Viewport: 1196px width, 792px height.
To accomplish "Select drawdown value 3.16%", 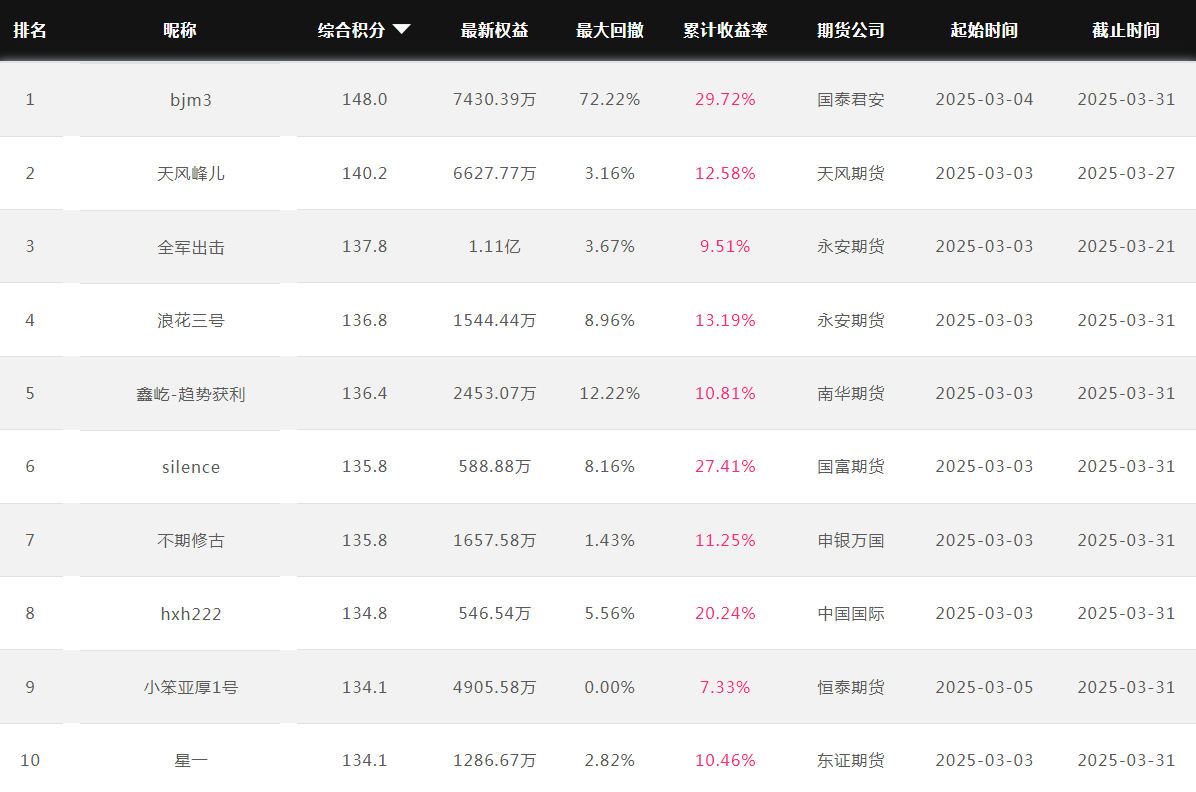I will tap(609, 173).
